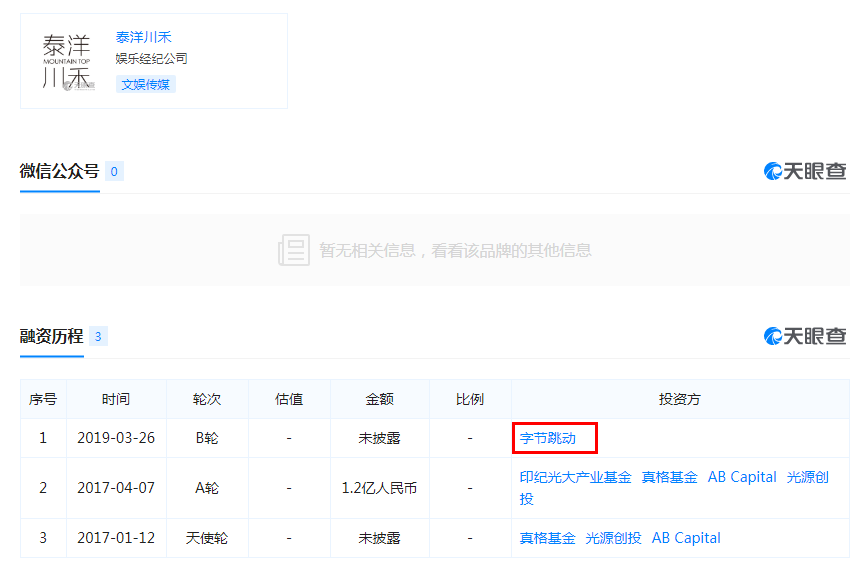The height and width of the screenshot is (573, 868).
Task: Click the 时间 column header
Action: (116, 399)
